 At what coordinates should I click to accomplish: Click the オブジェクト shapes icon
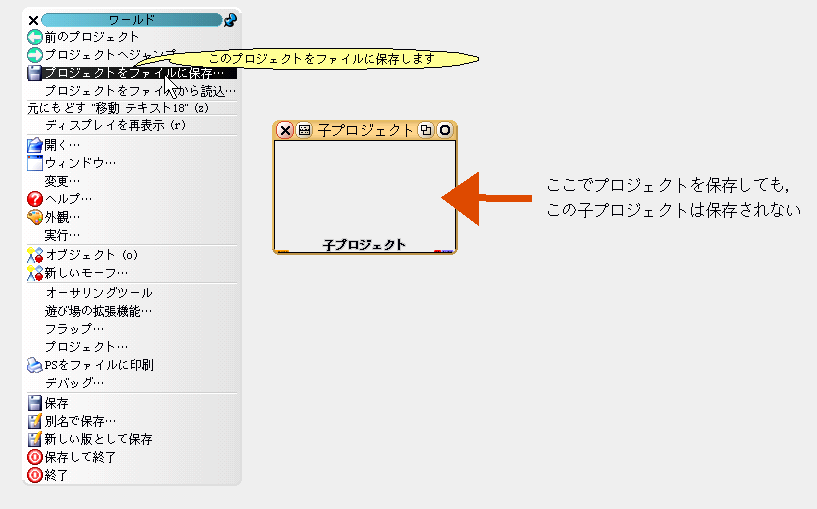coord(35,255)
